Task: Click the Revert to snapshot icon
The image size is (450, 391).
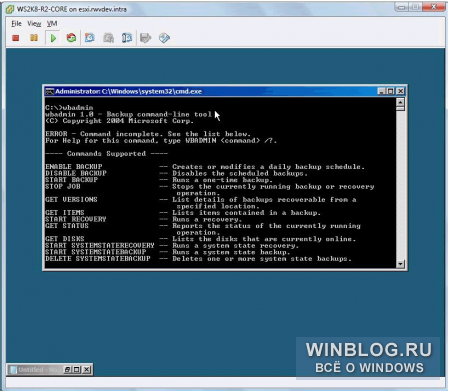Action: (x=108, y=38)
